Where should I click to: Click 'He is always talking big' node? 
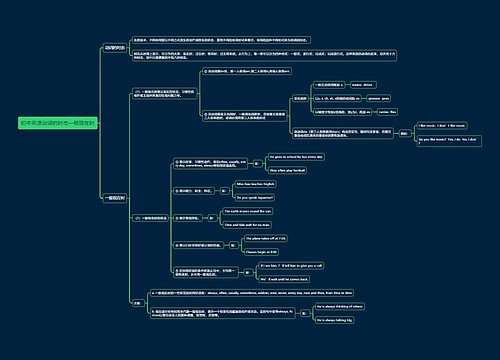(x=334, y=320)
